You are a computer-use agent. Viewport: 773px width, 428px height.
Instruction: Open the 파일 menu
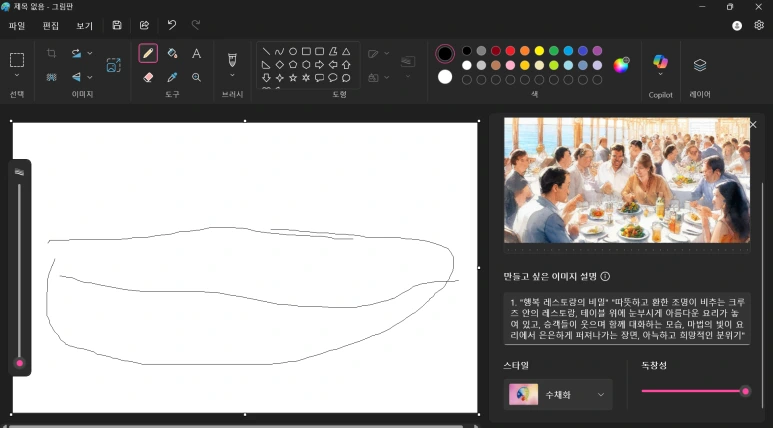click(x=17, y=26)
